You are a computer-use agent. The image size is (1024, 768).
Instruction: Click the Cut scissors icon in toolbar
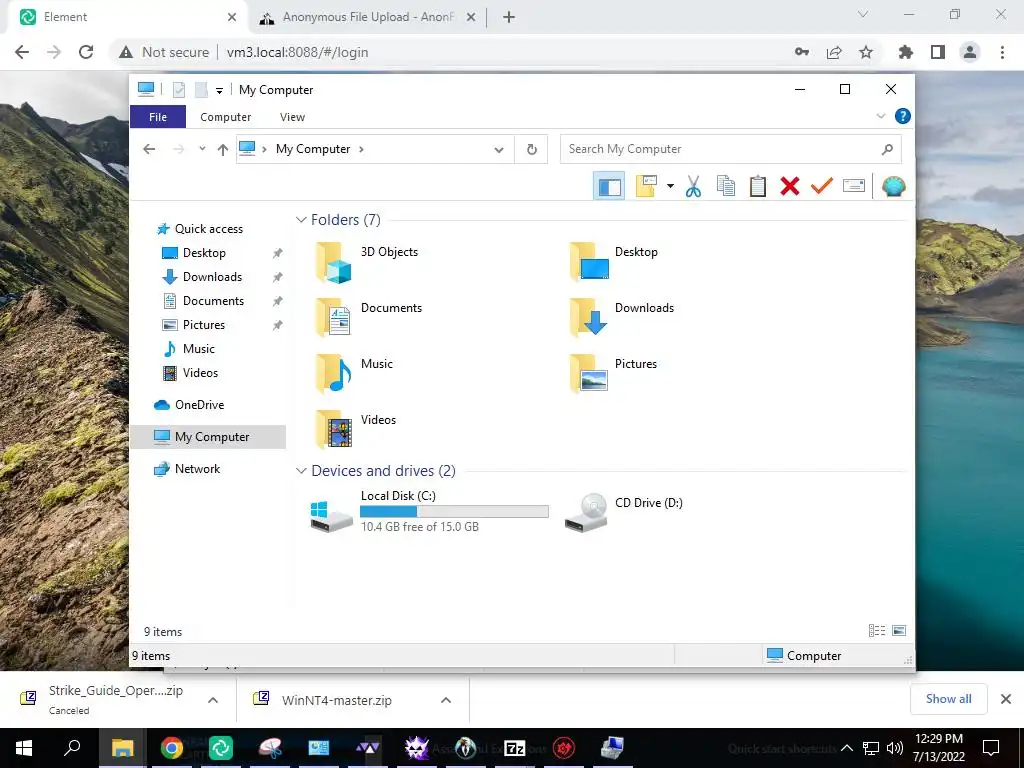tap(693, 187)
